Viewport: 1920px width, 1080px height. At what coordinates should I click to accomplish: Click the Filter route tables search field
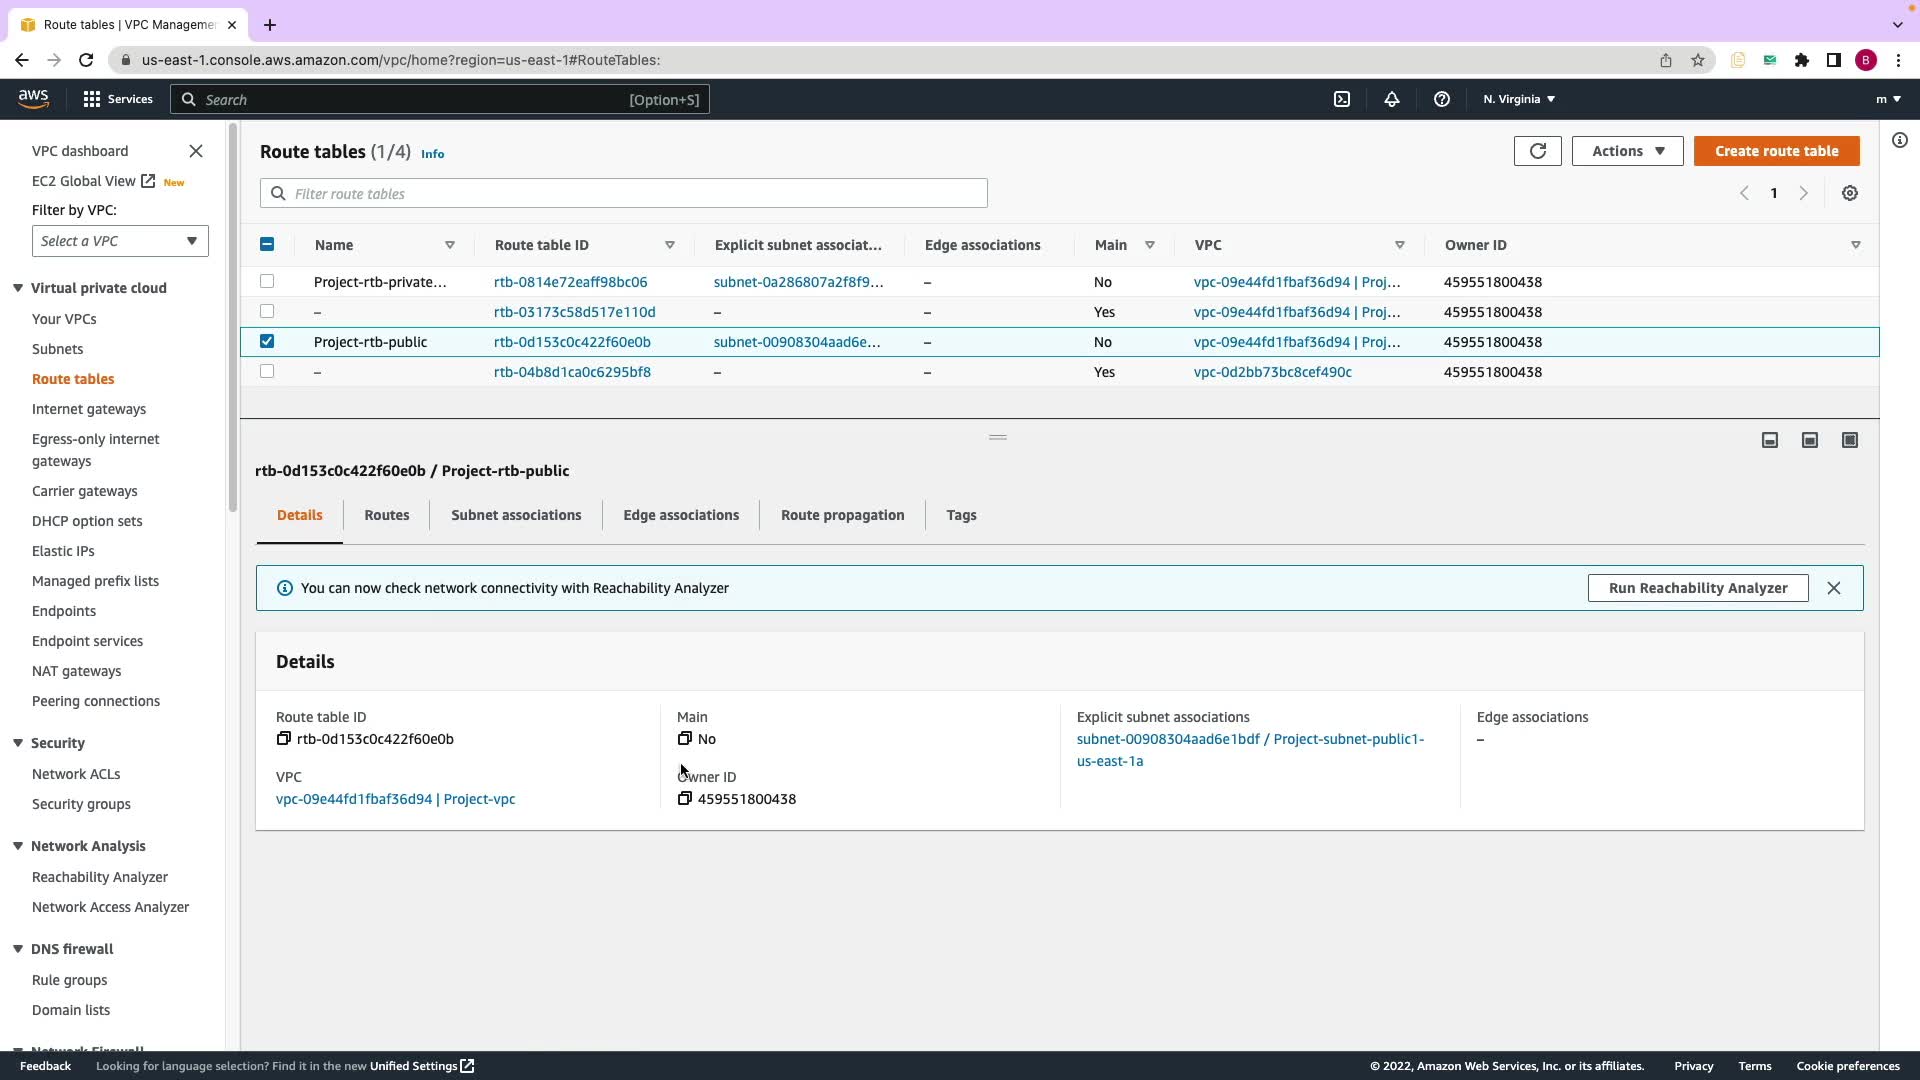(x=624, y=193)
